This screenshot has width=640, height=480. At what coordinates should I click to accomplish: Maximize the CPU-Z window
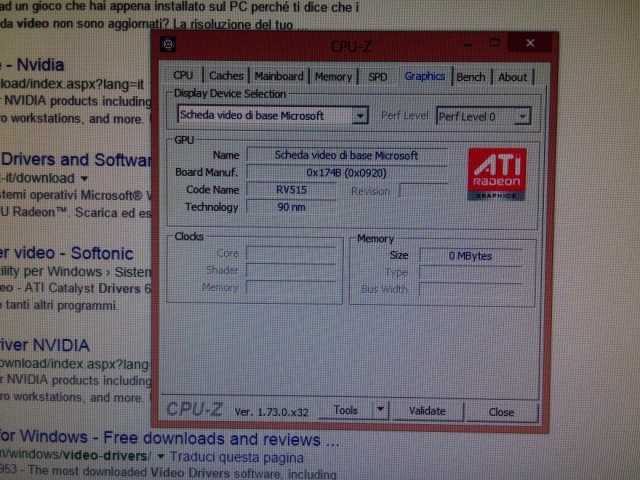(494, 42)
